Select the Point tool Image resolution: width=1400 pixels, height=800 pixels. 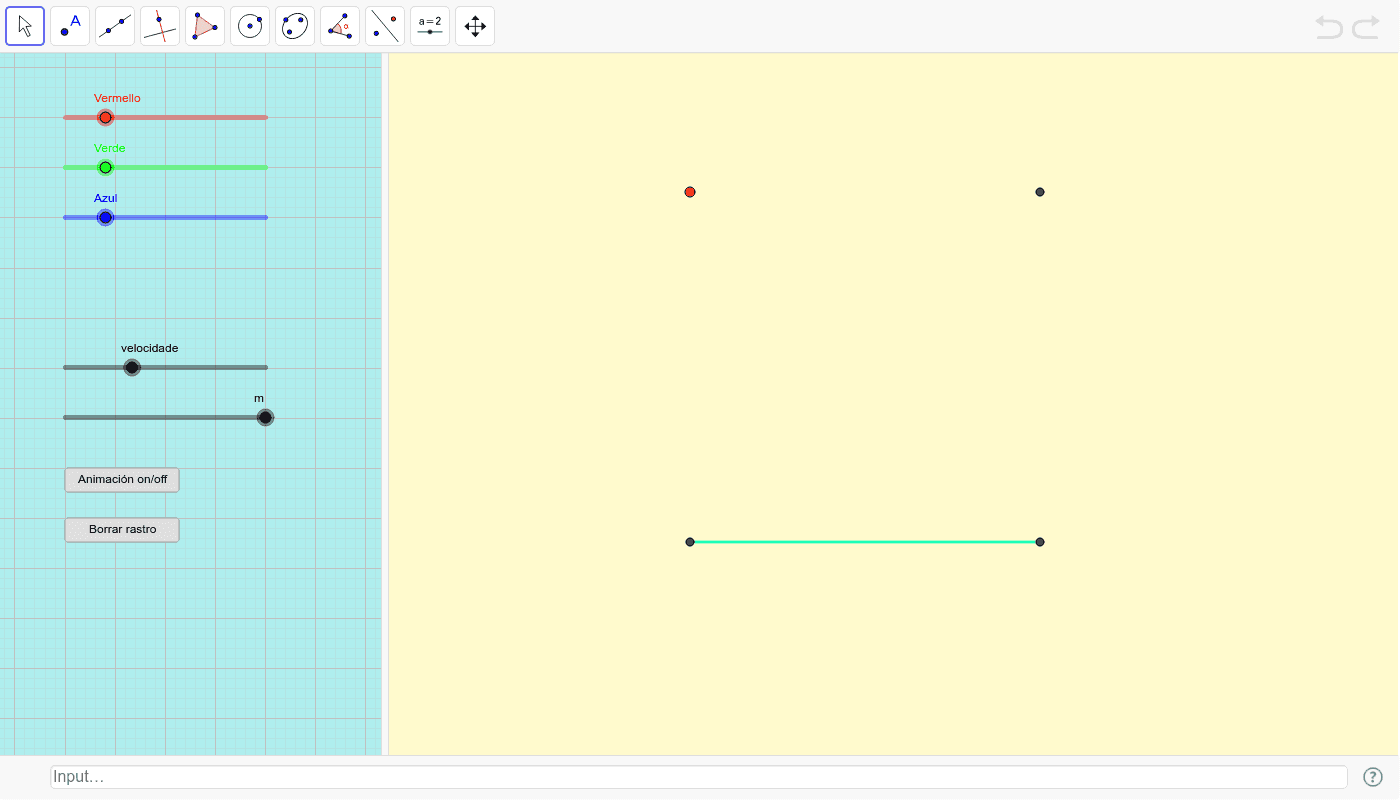tap(69, 25)
